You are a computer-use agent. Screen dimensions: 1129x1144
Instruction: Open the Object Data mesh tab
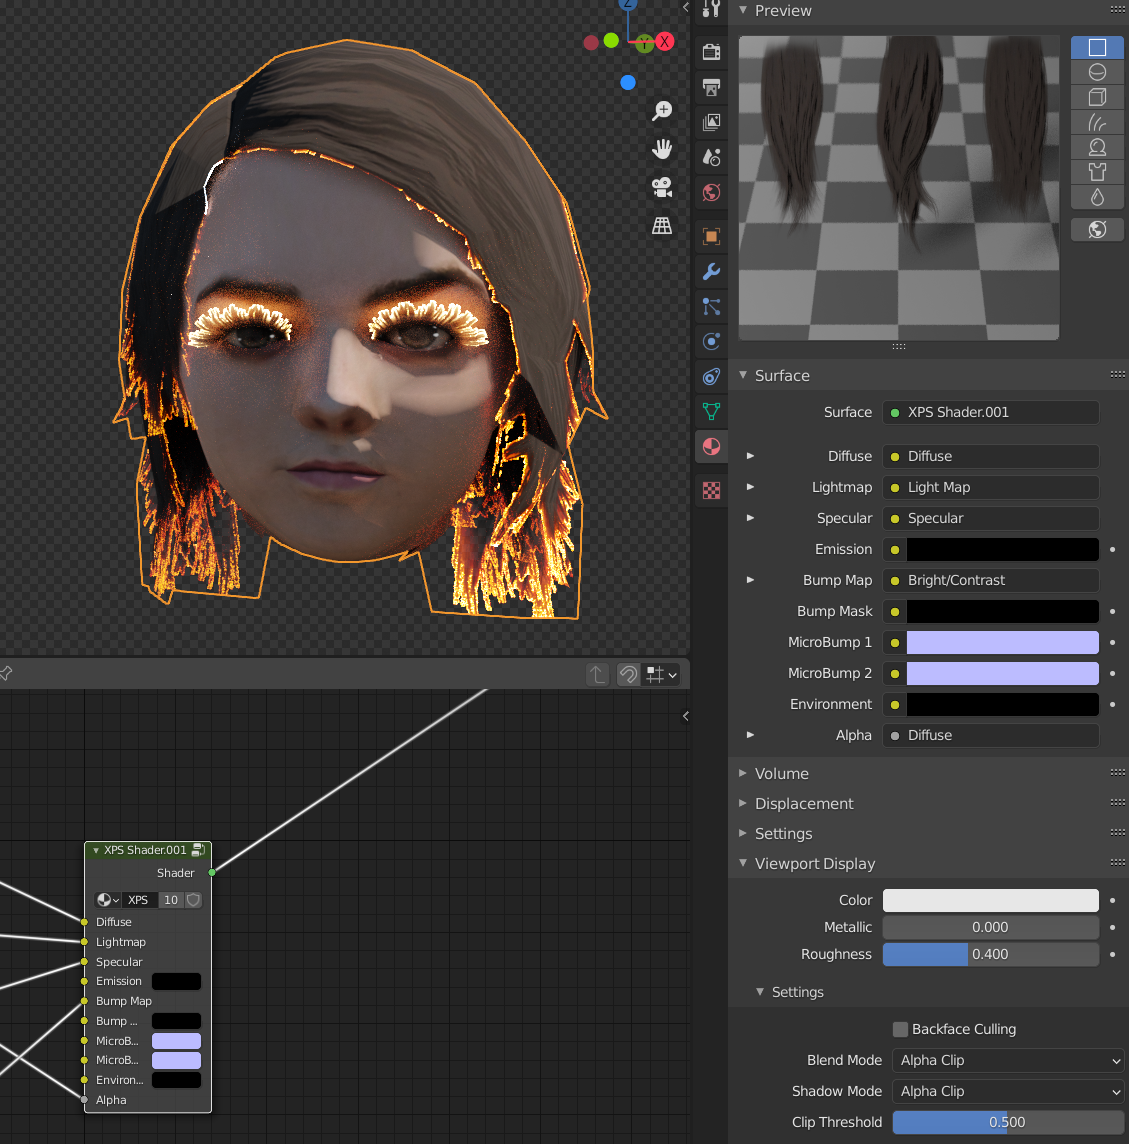[712, 411]
